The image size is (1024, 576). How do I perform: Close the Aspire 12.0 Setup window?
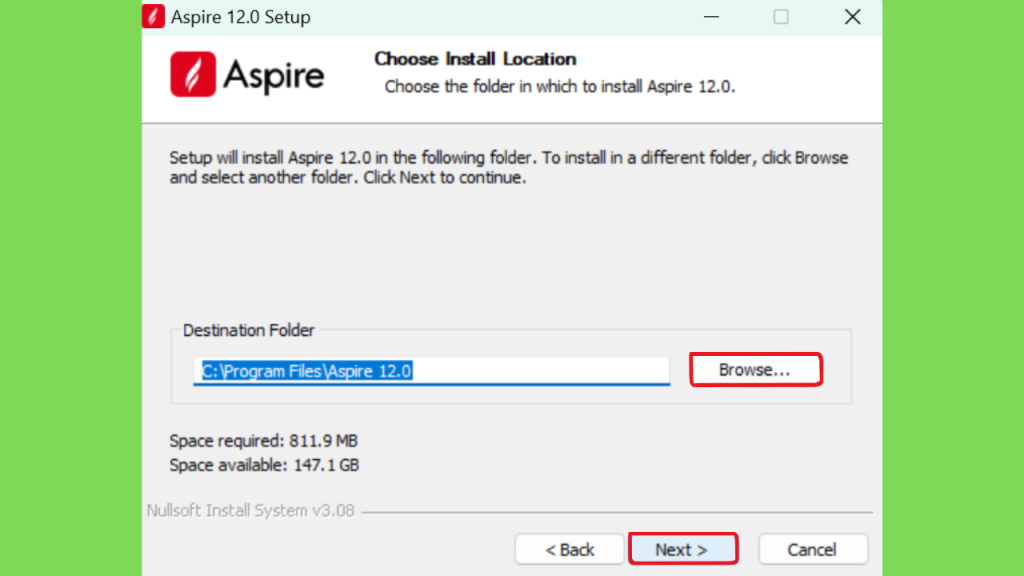[x=852, y=17]
